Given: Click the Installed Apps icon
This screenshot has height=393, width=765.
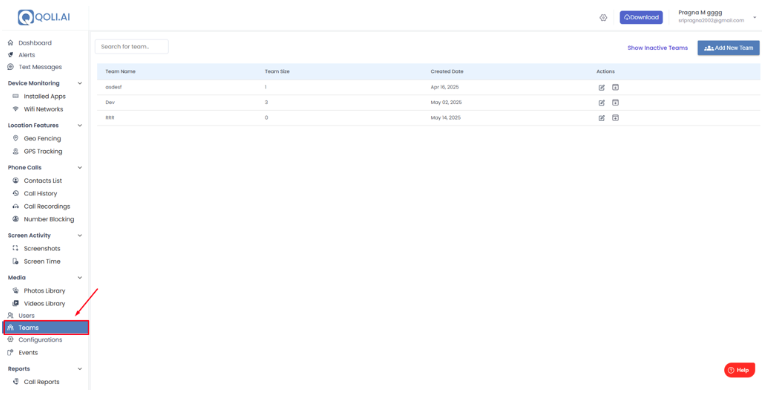Looking at the screenshot, I should (16, 97).
